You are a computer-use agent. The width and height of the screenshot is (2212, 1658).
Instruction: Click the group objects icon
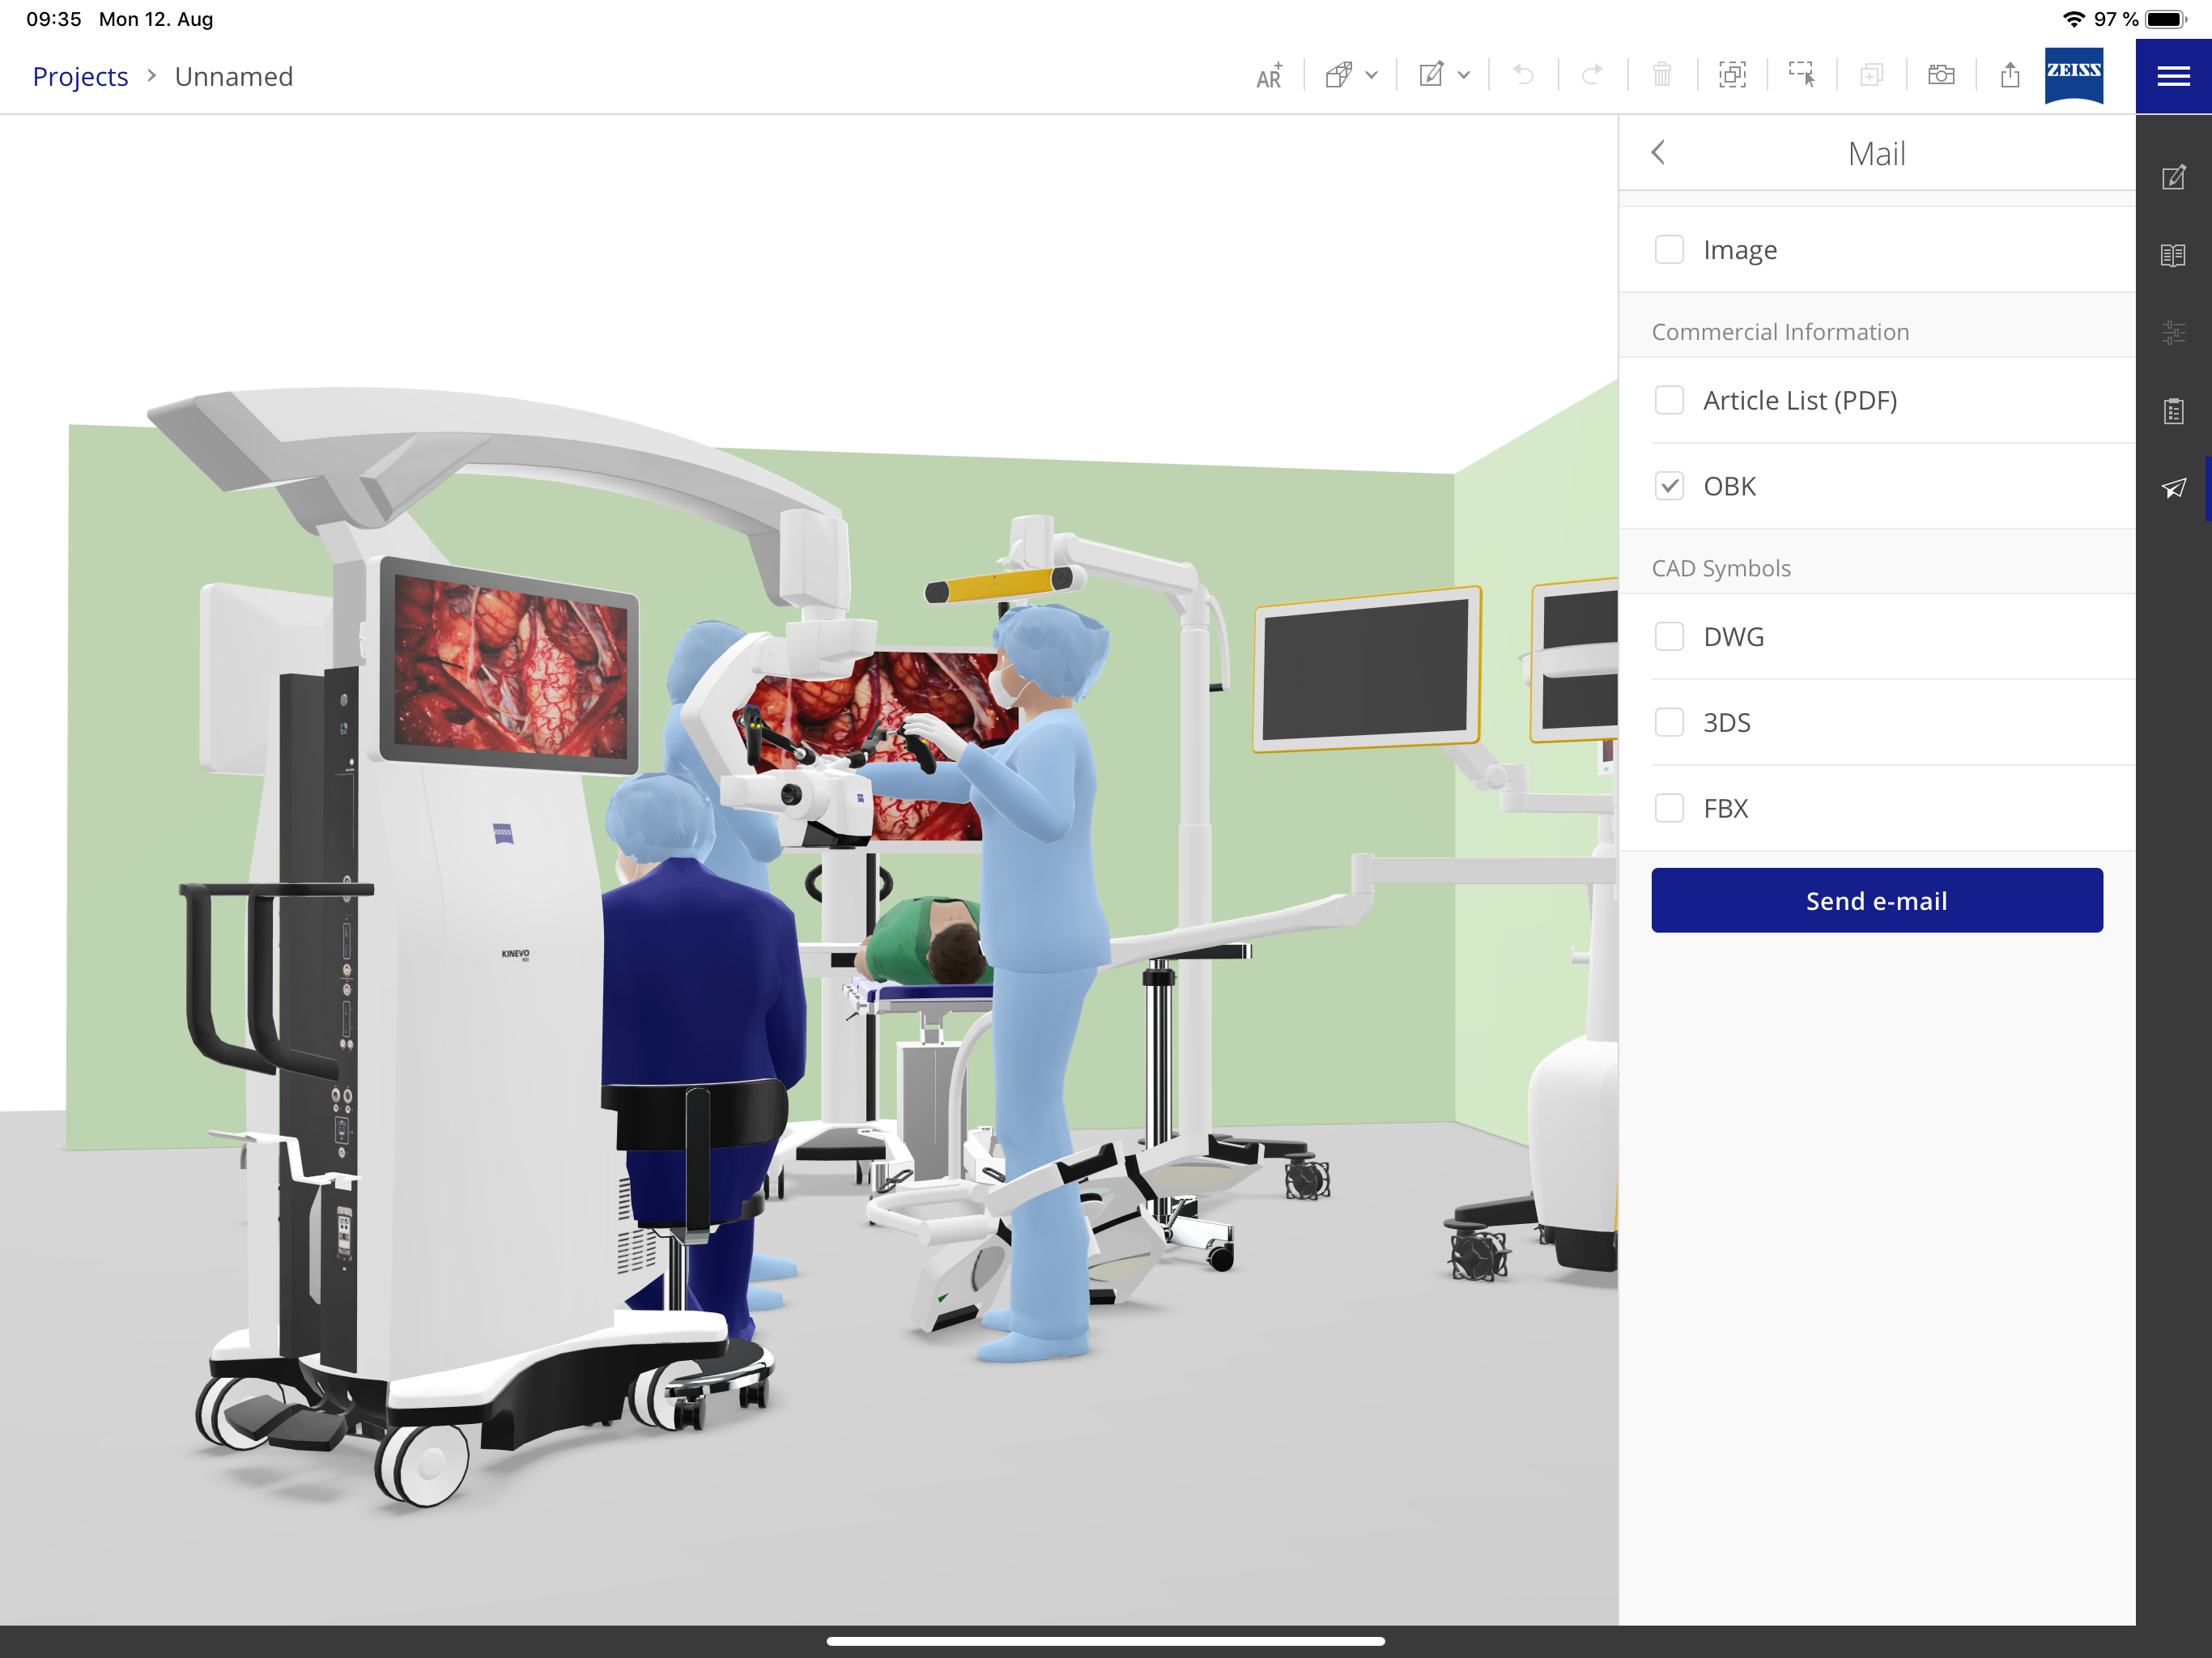point(1732,75)
